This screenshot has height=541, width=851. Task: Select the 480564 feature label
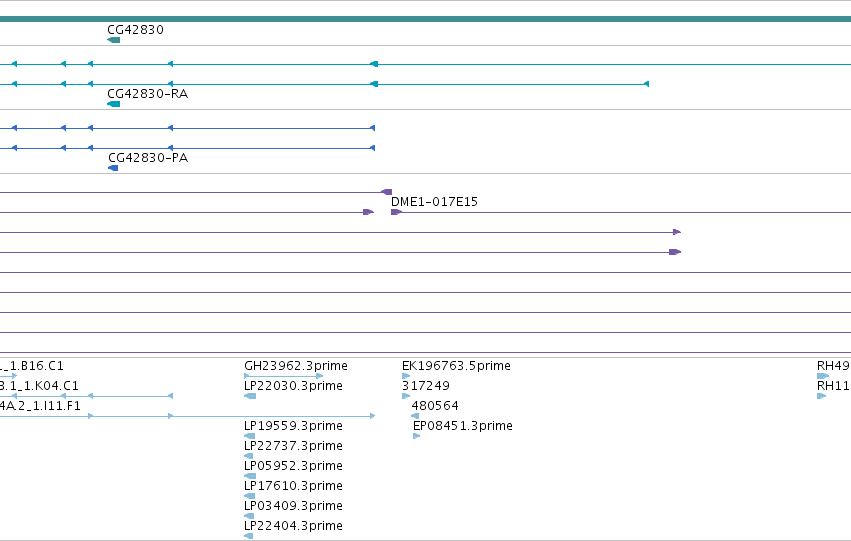point(435,406)
